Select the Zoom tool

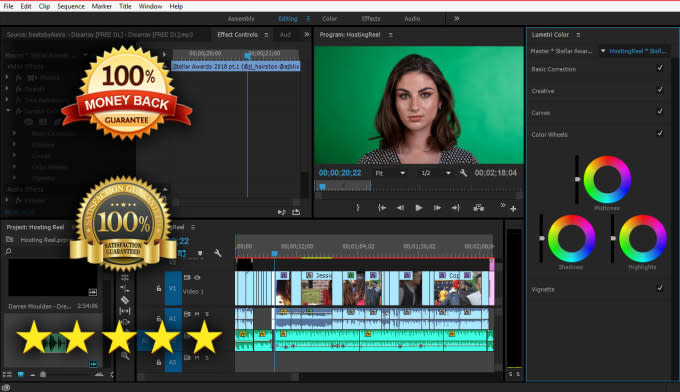[125, 356]
